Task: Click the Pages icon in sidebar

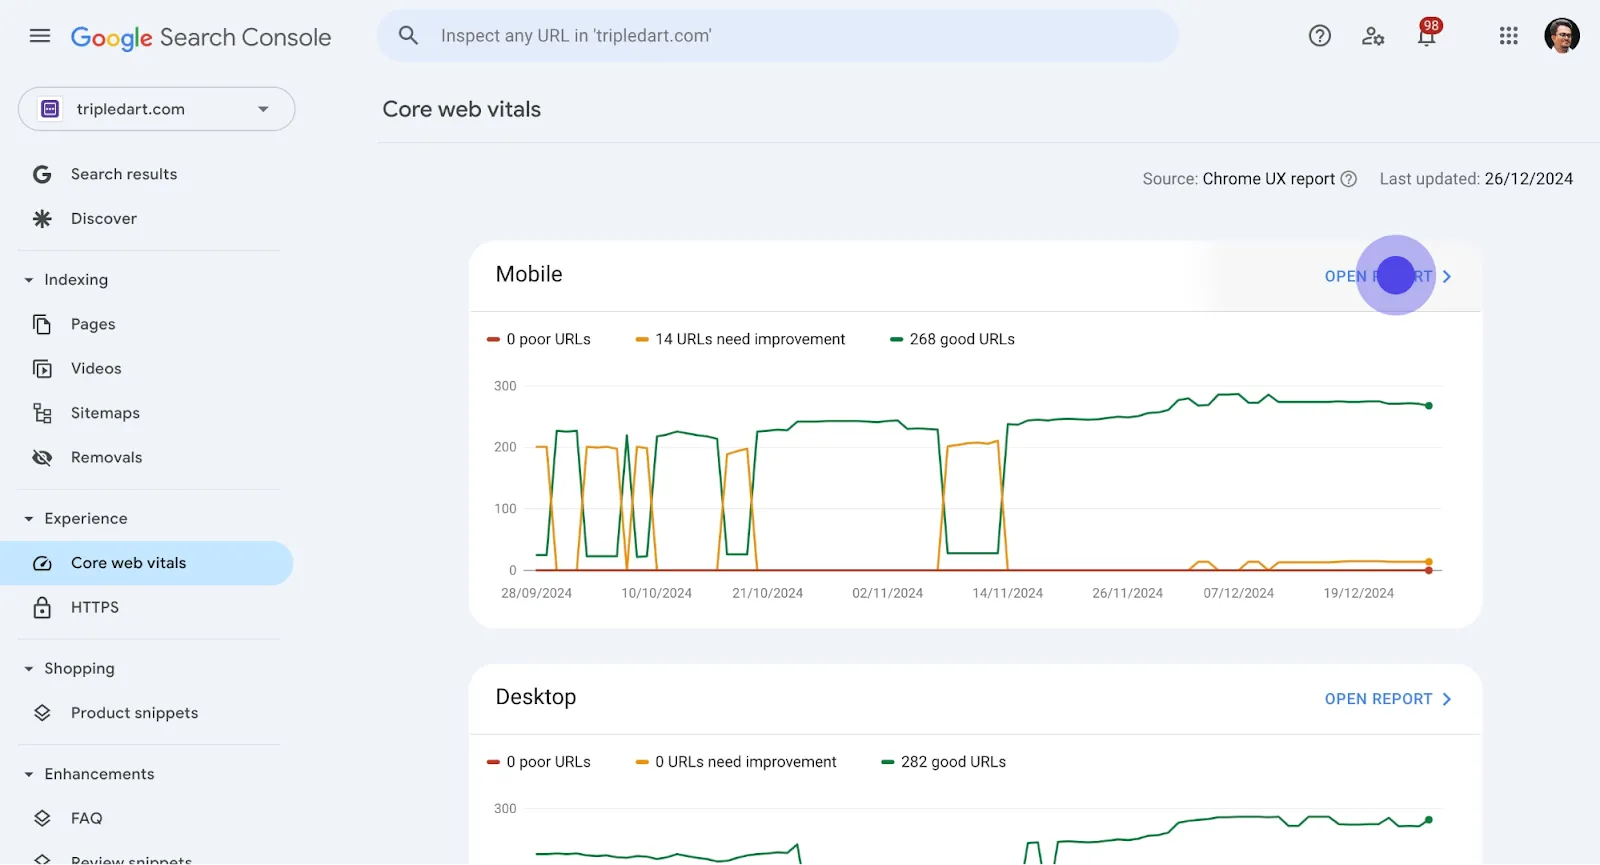Action: (x=42, y=324)
